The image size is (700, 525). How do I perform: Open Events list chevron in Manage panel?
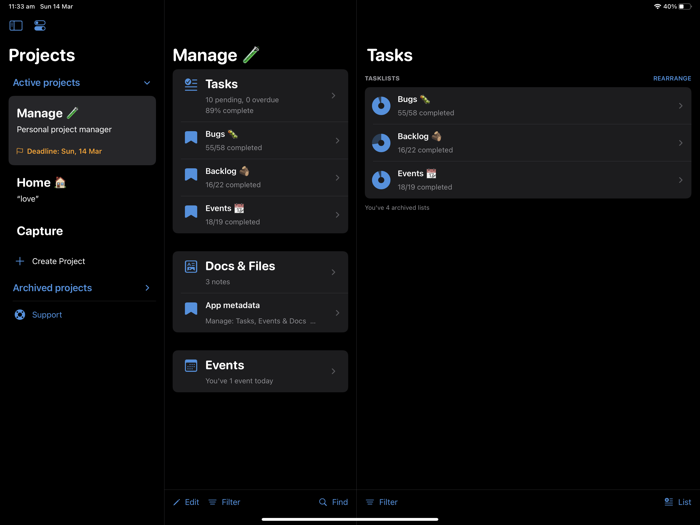338,215
